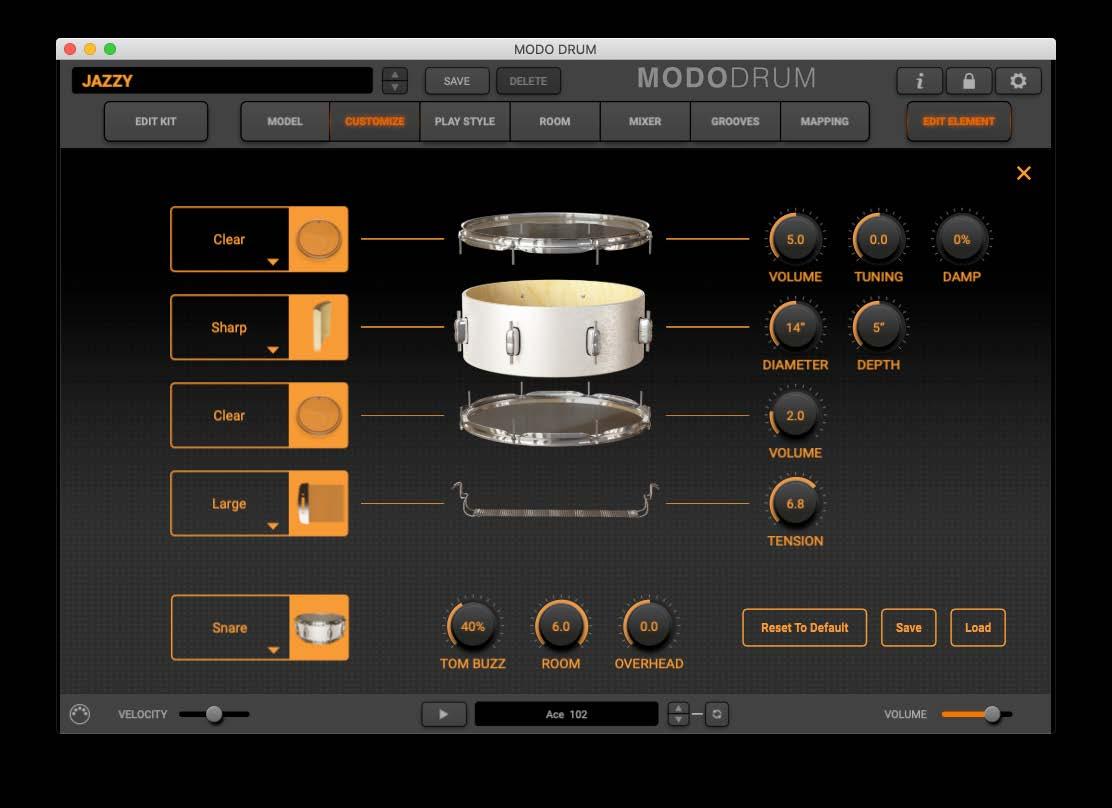Open the MAPPING tab
Image resolution: width=1112 pixels, height=808 pixels.
coord(824,121)
